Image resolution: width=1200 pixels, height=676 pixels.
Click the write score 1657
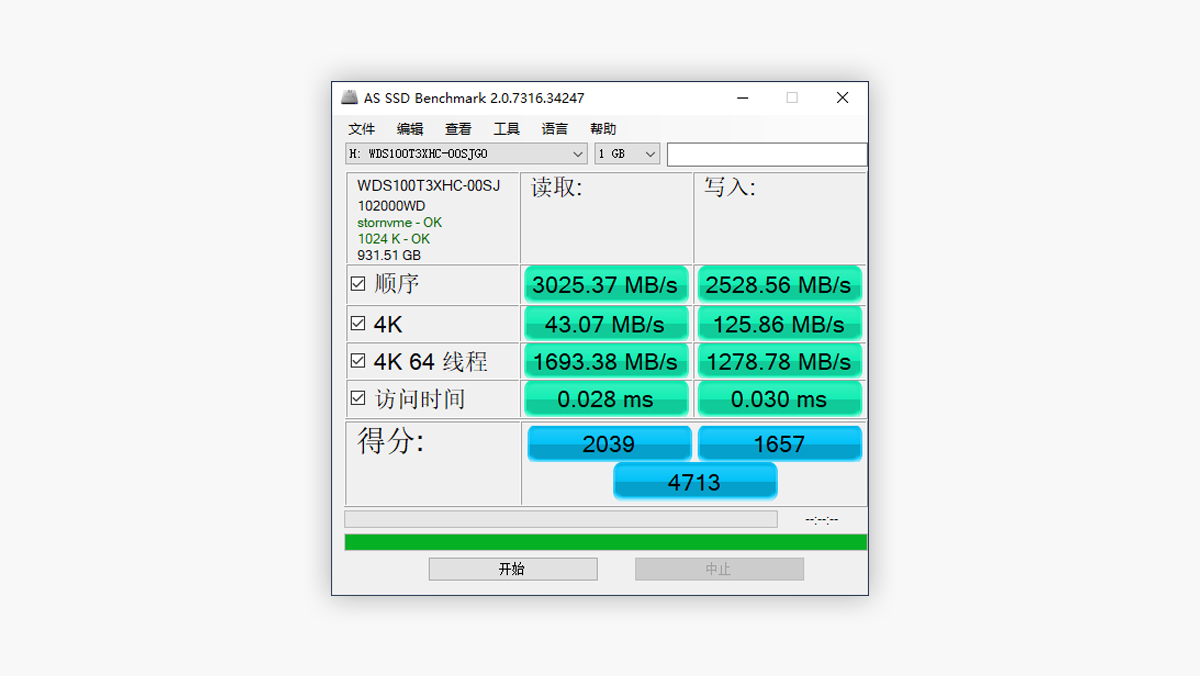tap(779, 444)
